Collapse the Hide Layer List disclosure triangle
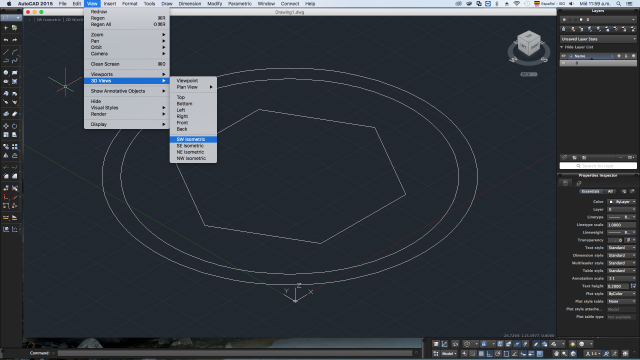Screen dimensions: 640x360 (562, 47)
